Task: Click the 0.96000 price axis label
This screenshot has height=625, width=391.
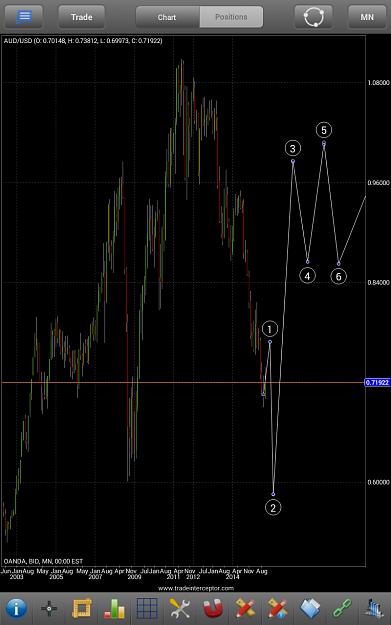Action: (x=378, y=183)
